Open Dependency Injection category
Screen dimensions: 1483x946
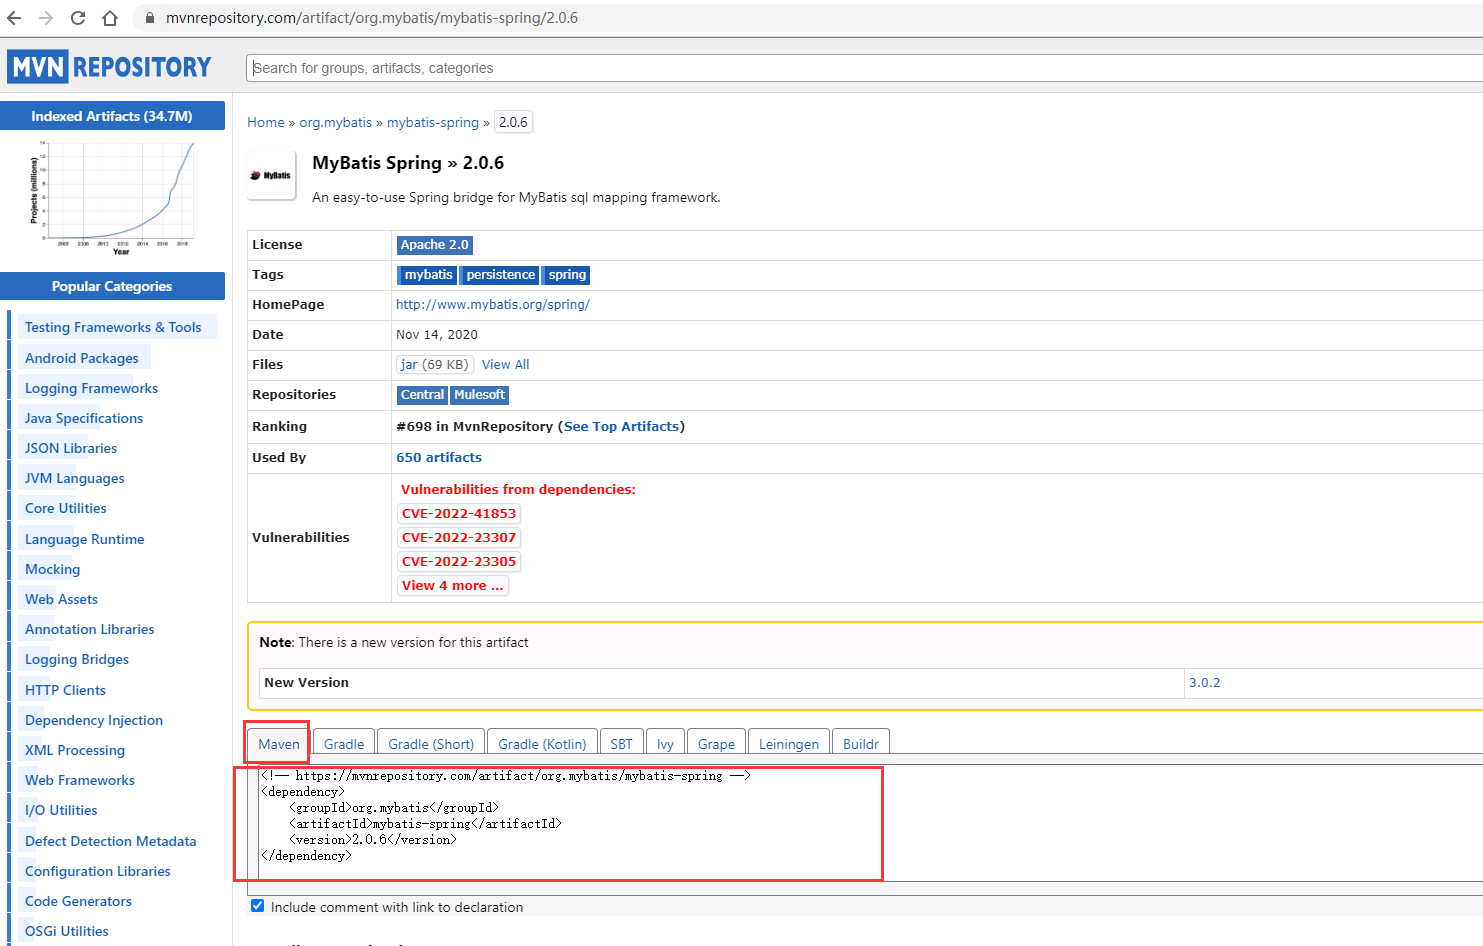[94, 720]
